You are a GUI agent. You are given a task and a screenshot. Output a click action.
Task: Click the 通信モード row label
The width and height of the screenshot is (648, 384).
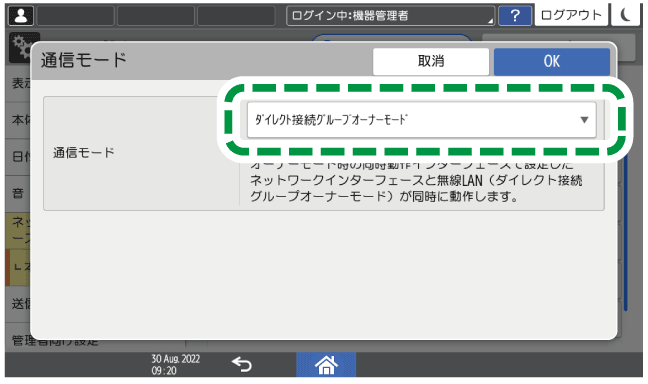83,153
